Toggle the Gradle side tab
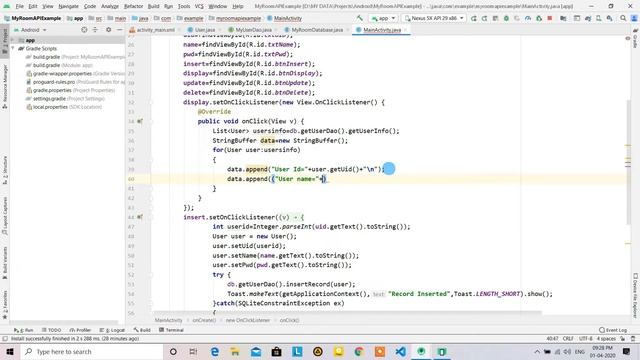The height and width of the screenshot is (360, 640). coord(635,38)
